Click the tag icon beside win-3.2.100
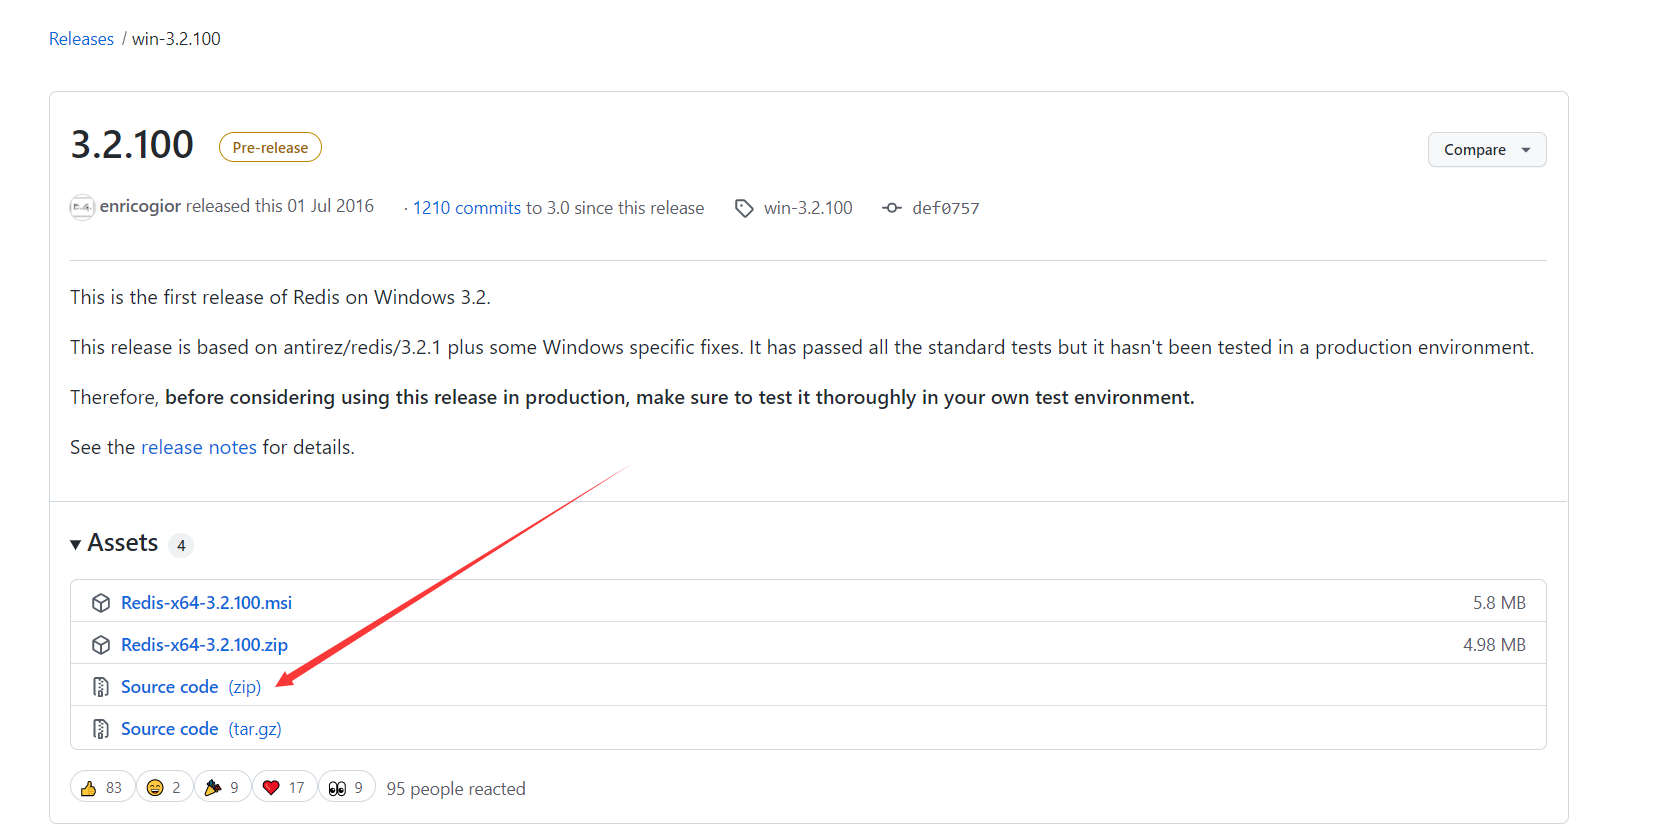 [x=744, y=208]
